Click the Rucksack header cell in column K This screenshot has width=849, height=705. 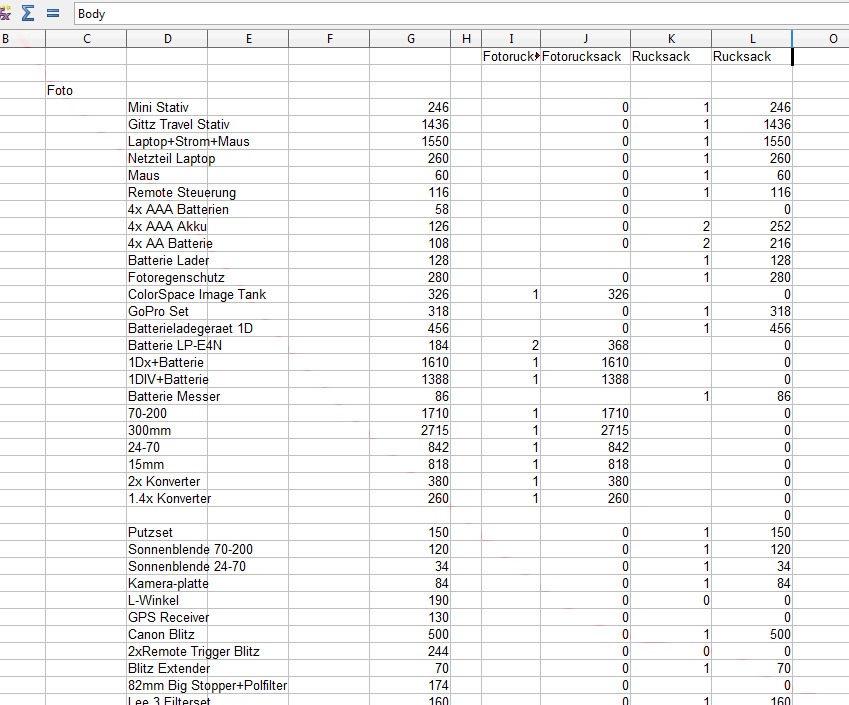pyautogui.click(x=660, y=57)
